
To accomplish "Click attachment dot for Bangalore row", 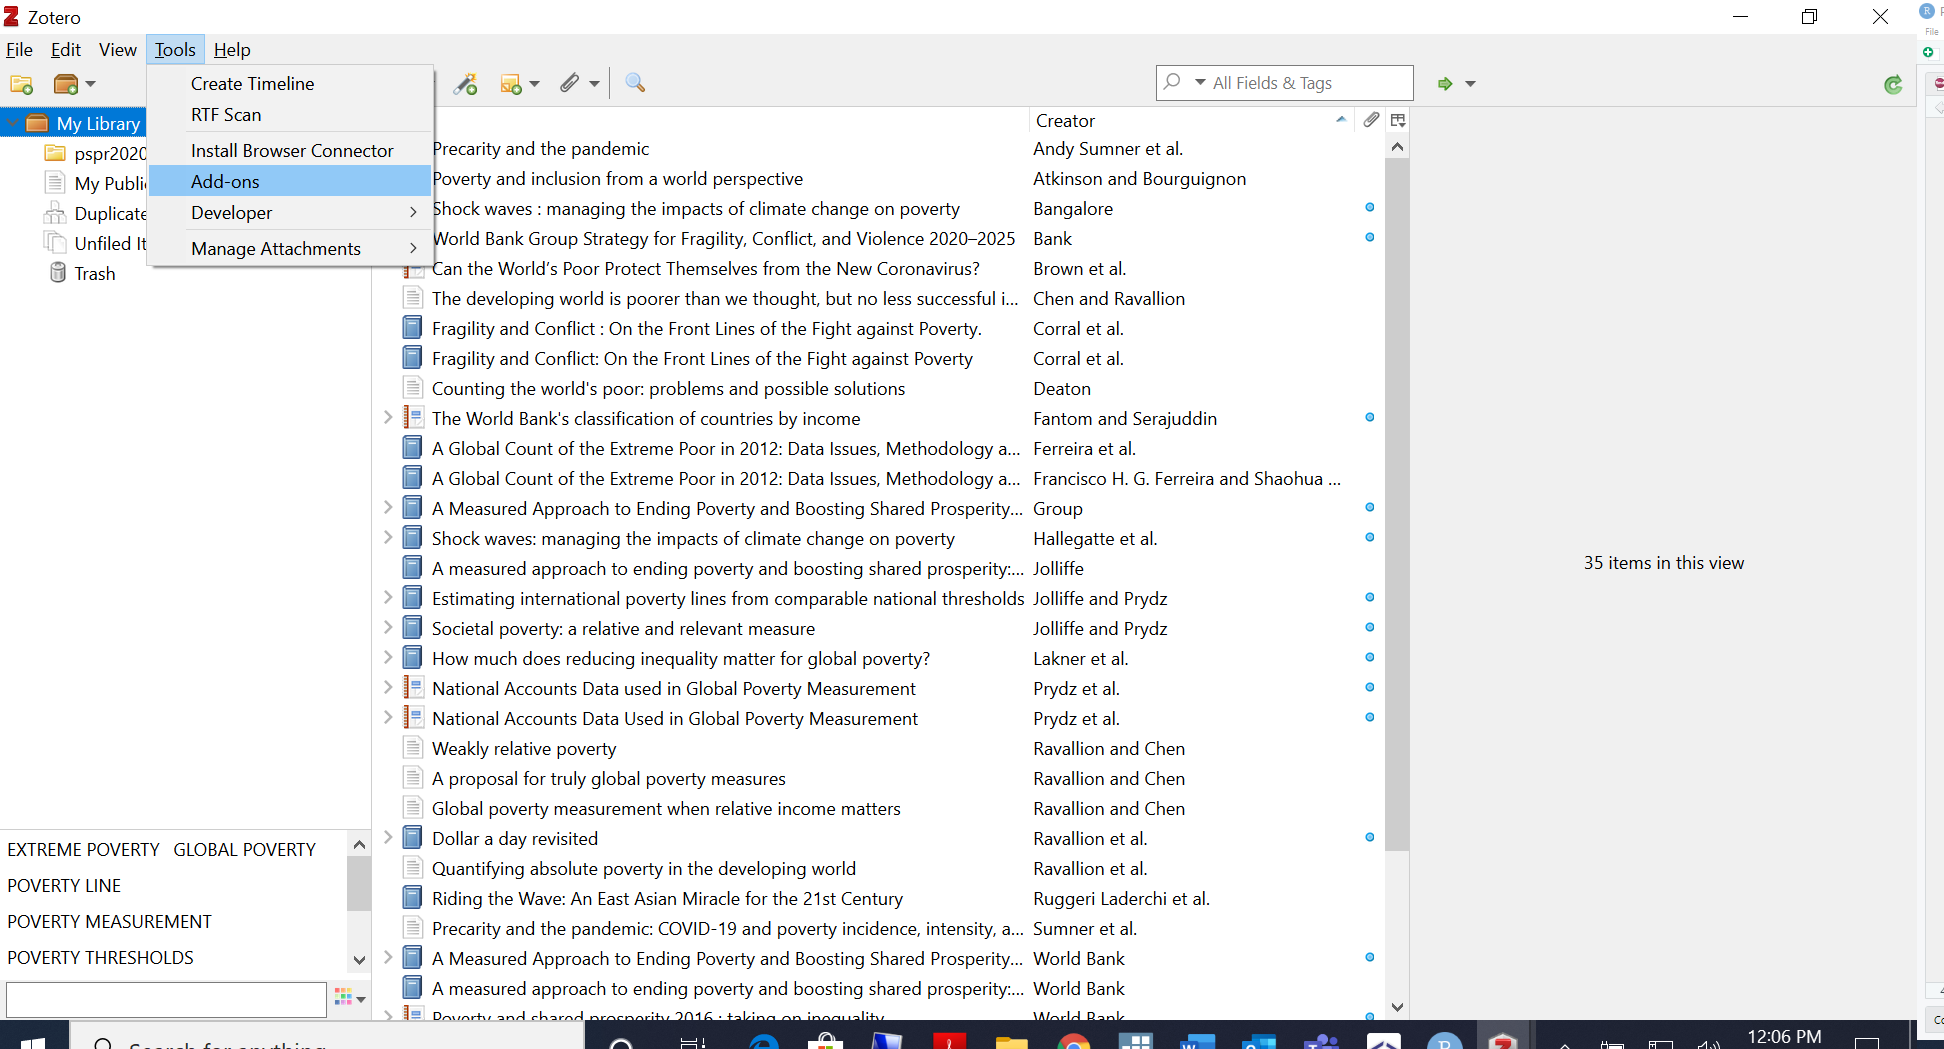I will coord(1370,207).
